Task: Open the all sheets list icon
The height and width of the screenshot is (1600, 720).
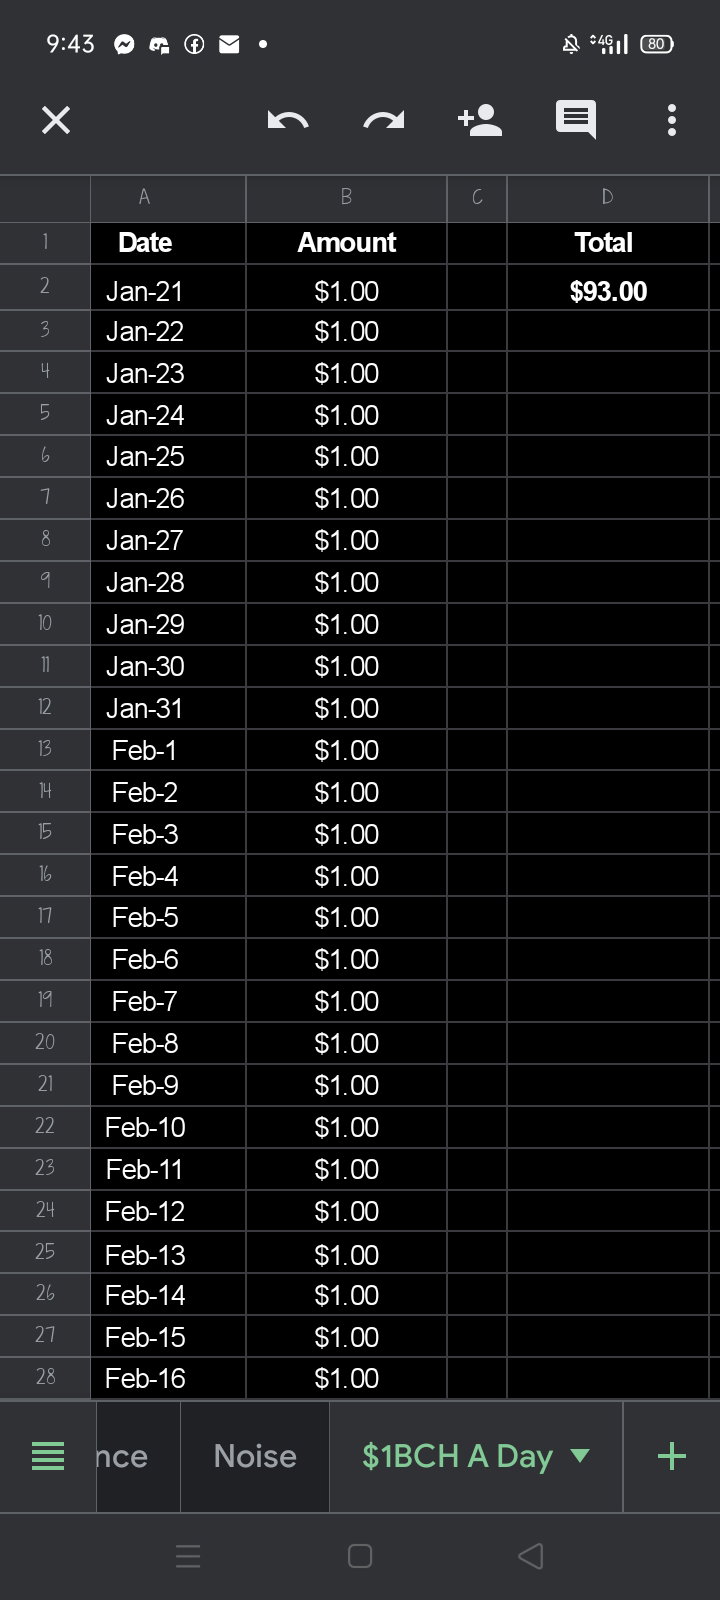Action: coord(48,1456)
